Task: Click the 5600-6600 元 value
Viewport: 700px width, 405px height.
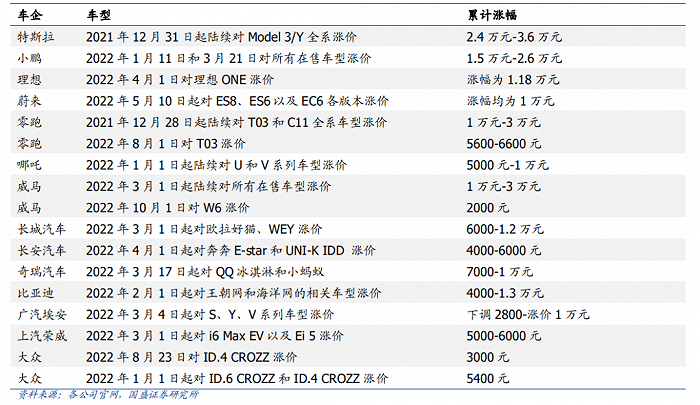Action: point(504,144)
